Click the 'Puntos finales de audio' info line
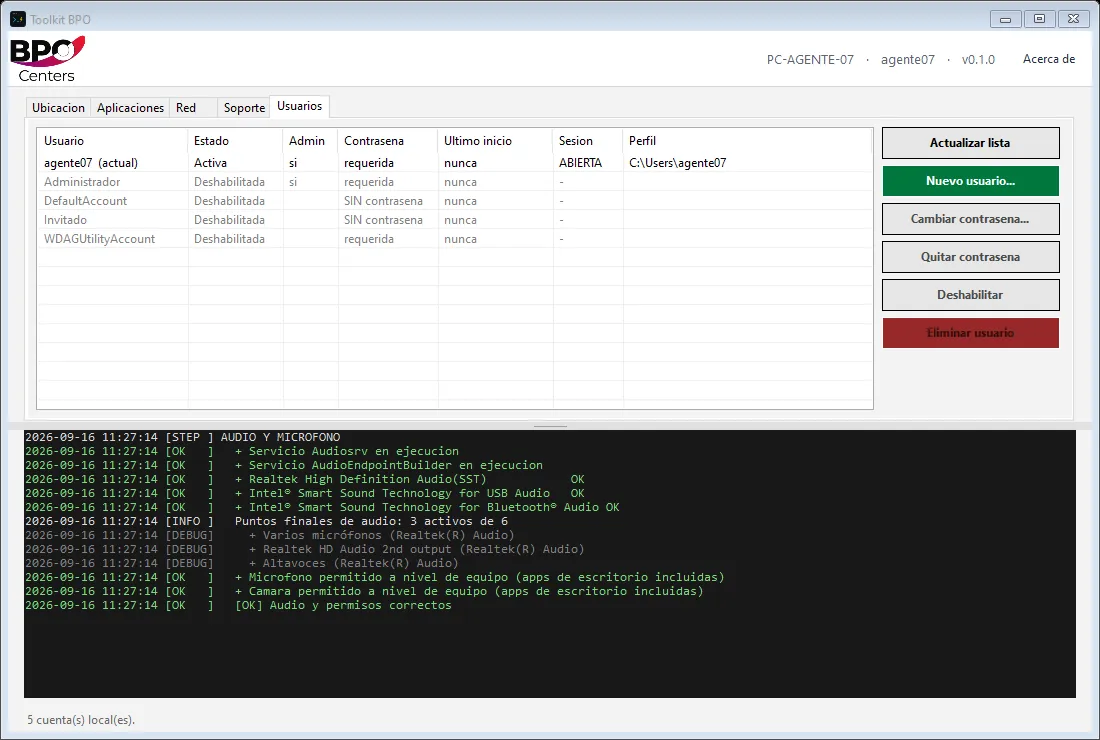The height and width of the screenshot is (740, 1100). point(267,521)
